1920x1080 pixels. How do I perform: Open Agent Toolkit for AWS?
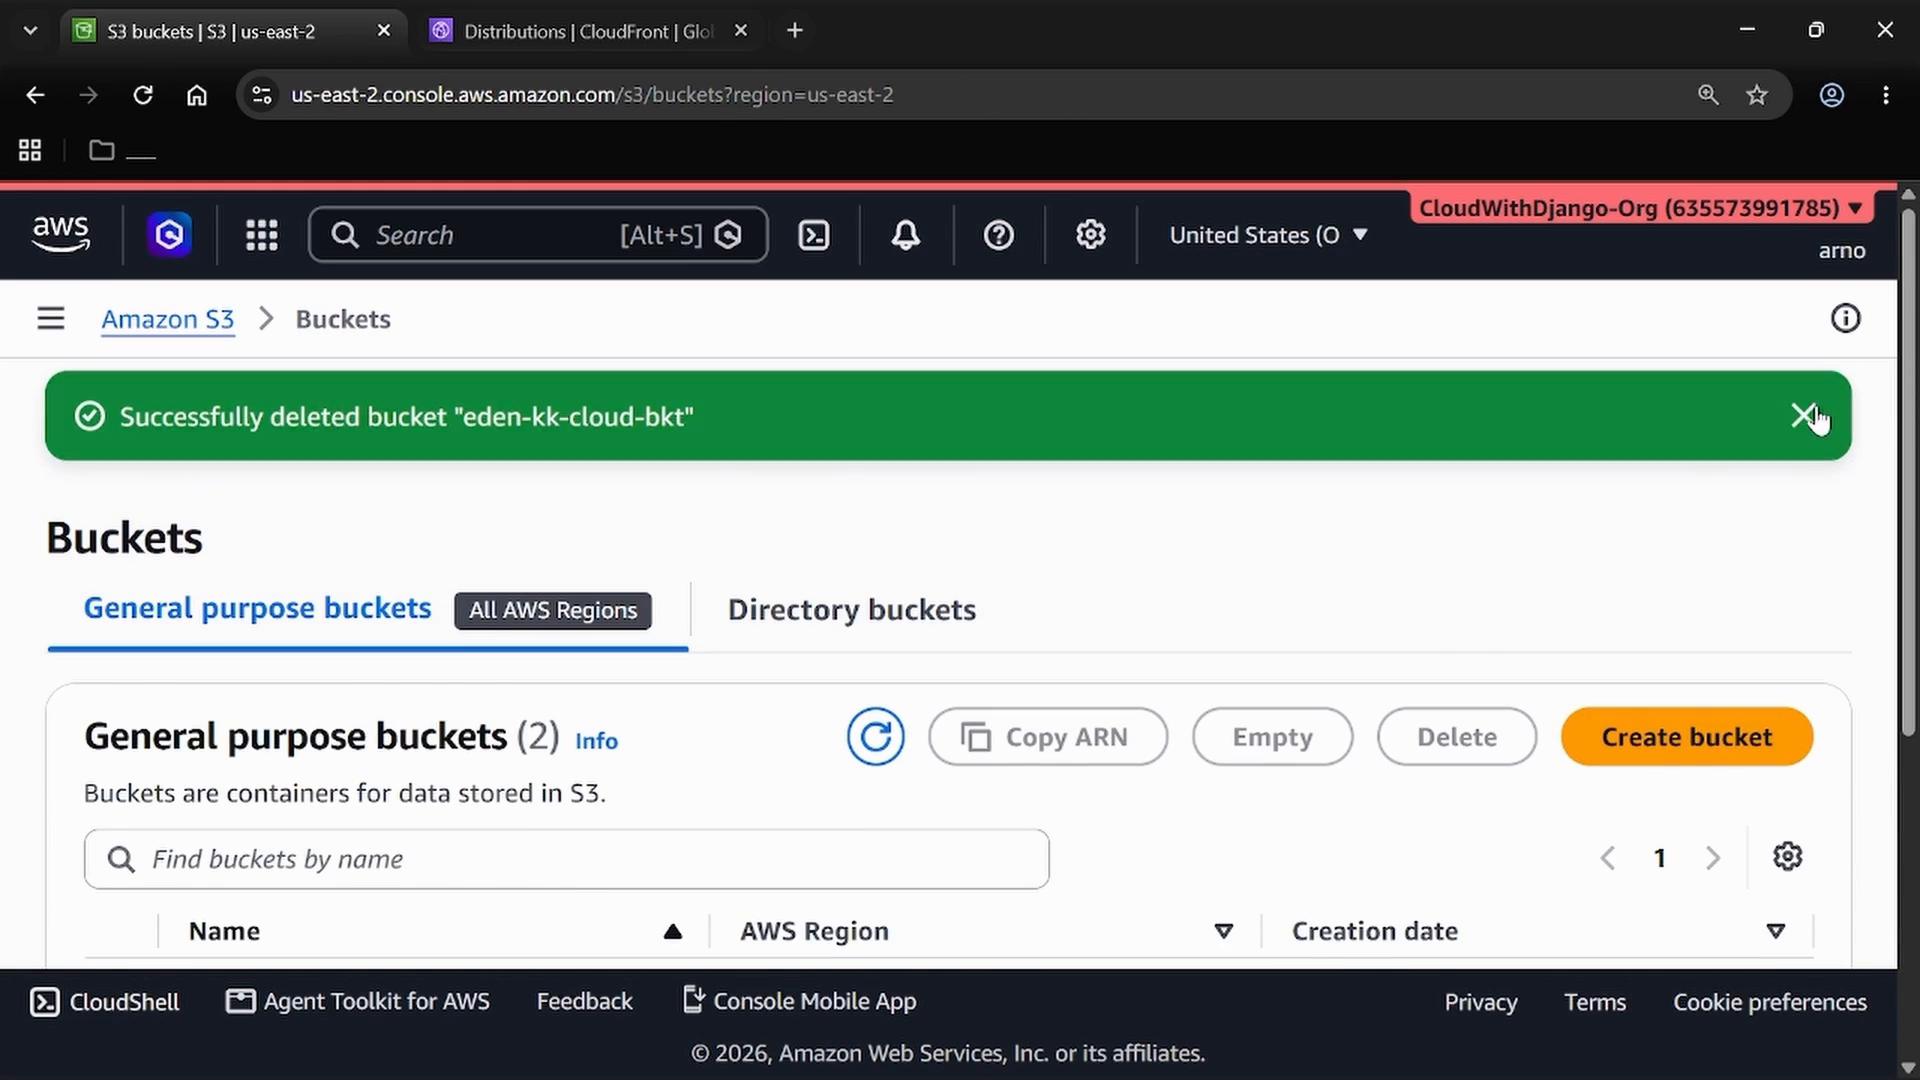click(x=358, y=1002)
